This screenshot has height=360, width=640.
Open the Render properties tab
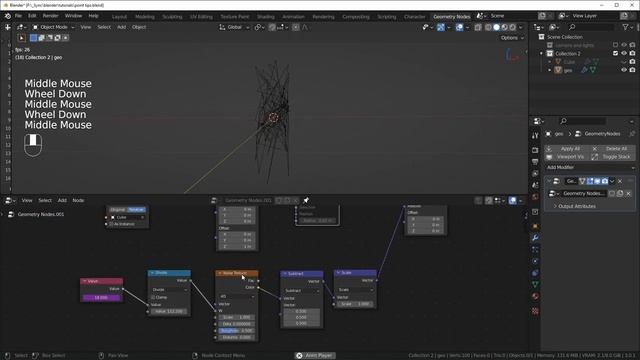click(x=535, y=151)
